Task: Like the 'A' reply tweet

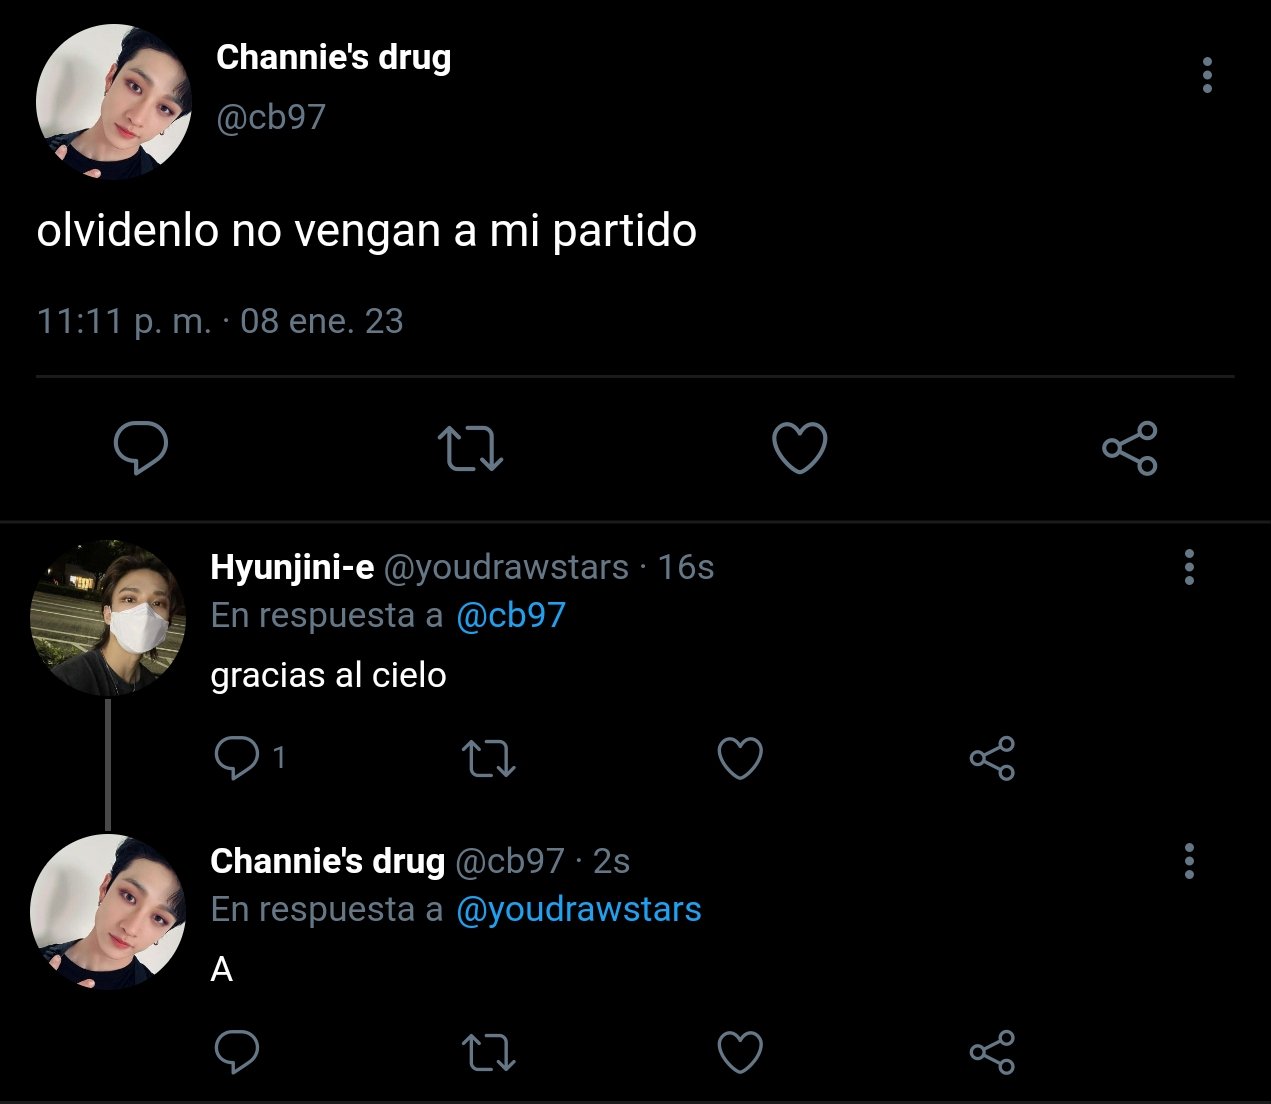Action: click(x=741, y=1052)
